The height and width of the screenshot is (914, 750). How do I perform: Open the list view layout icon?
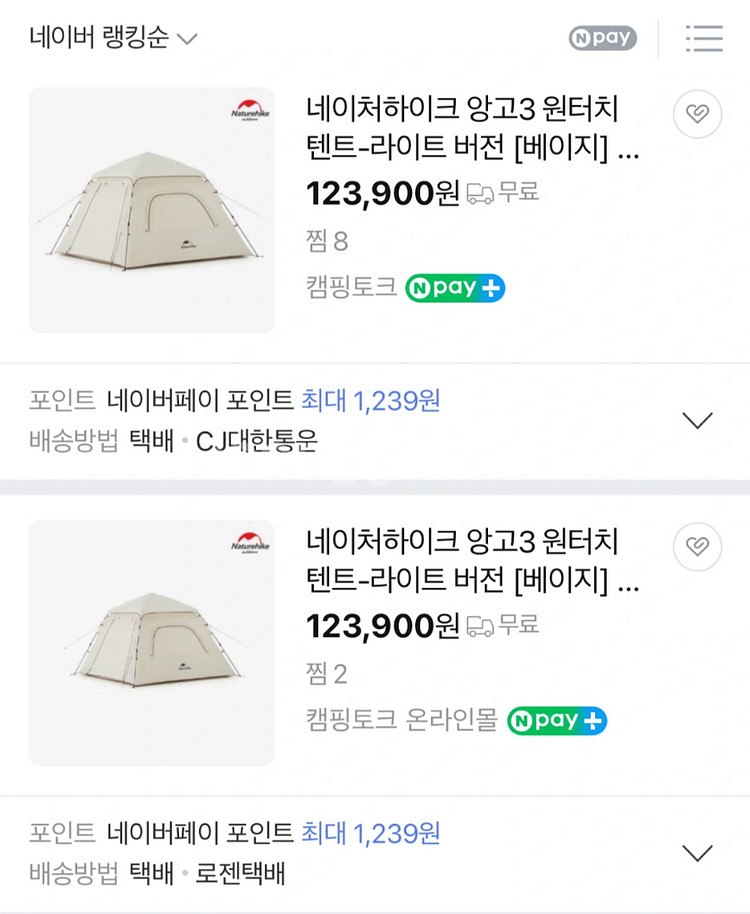(x=704, y=38)
